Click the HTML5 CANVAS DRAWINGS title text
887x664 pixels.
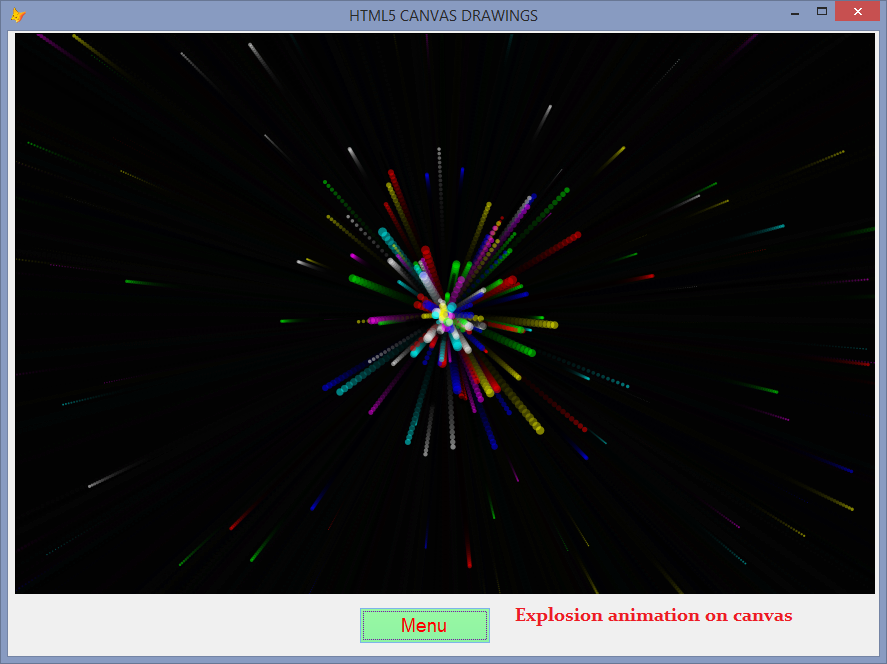point(443,15)
